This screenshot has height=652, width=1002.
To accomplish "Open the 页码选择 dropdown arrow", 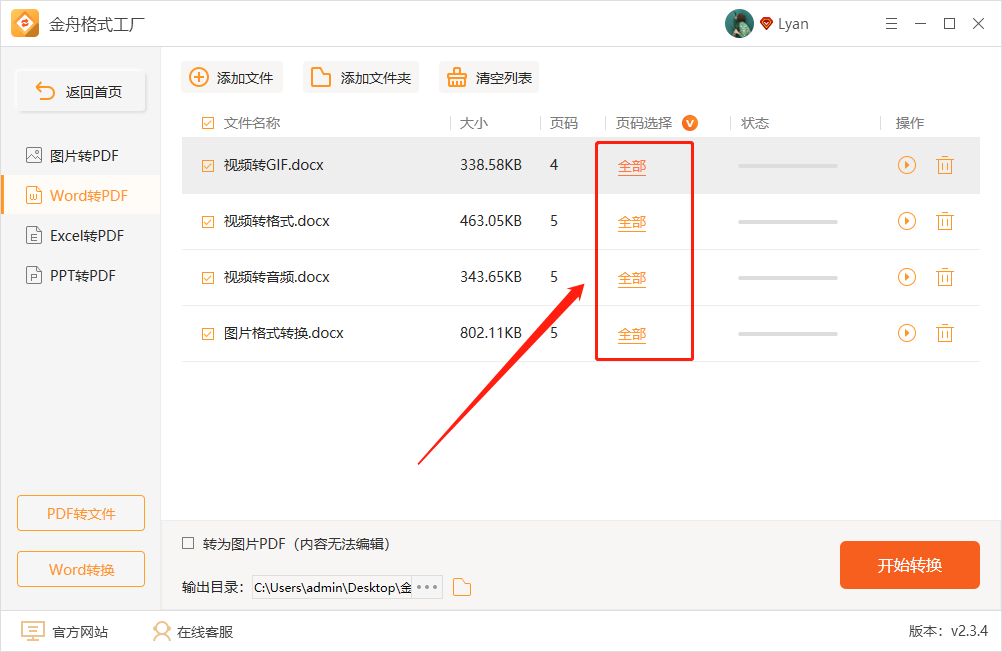I will pyautogui.click(x=689, y=122).
